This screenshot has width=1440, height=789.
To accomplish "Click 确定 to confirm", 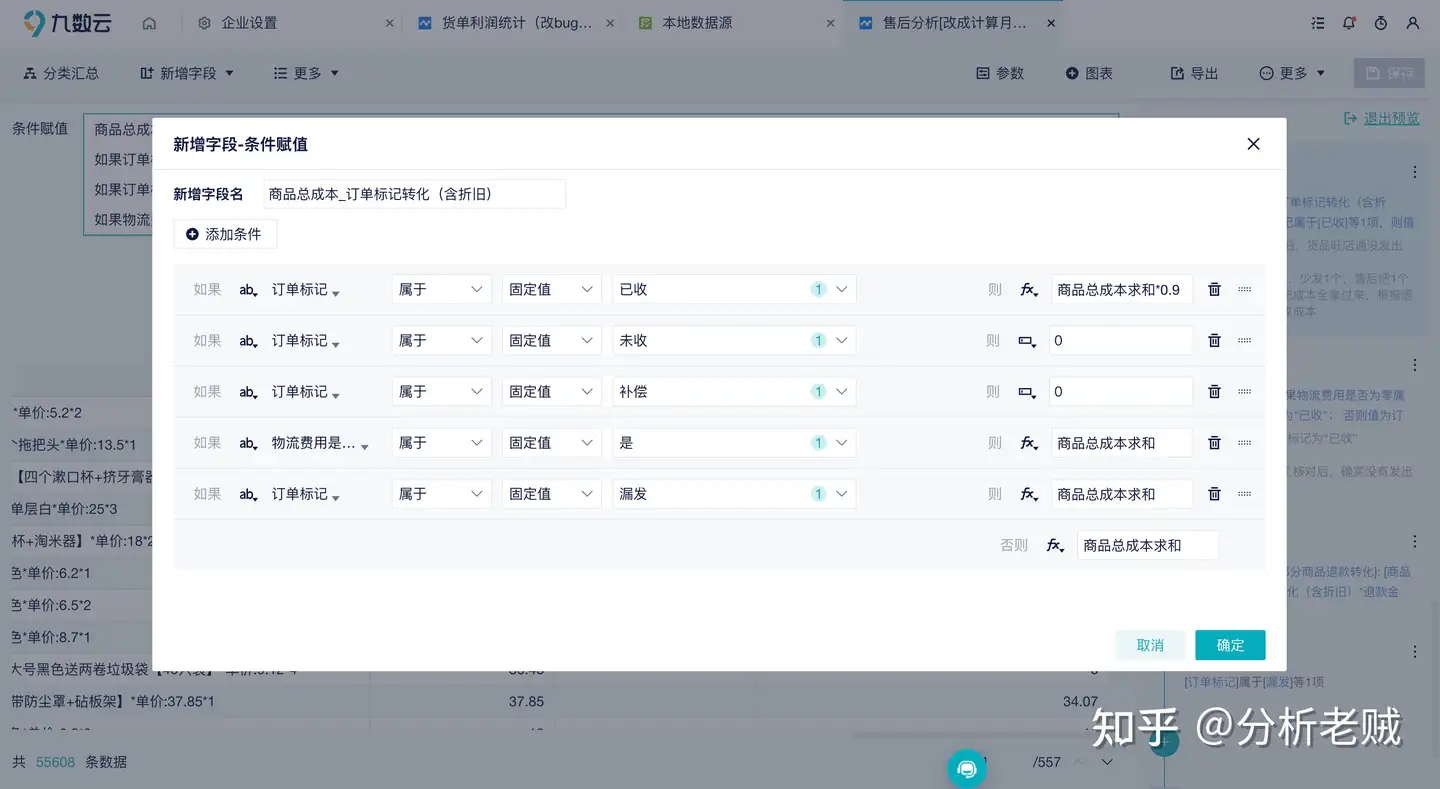I will 1230,645.
